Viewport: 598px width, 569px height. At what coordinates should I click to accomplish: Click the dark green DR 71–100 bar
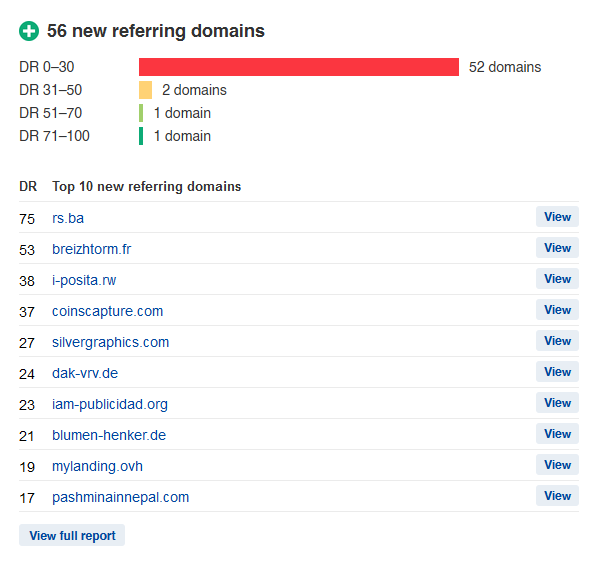tap(141, 136)
